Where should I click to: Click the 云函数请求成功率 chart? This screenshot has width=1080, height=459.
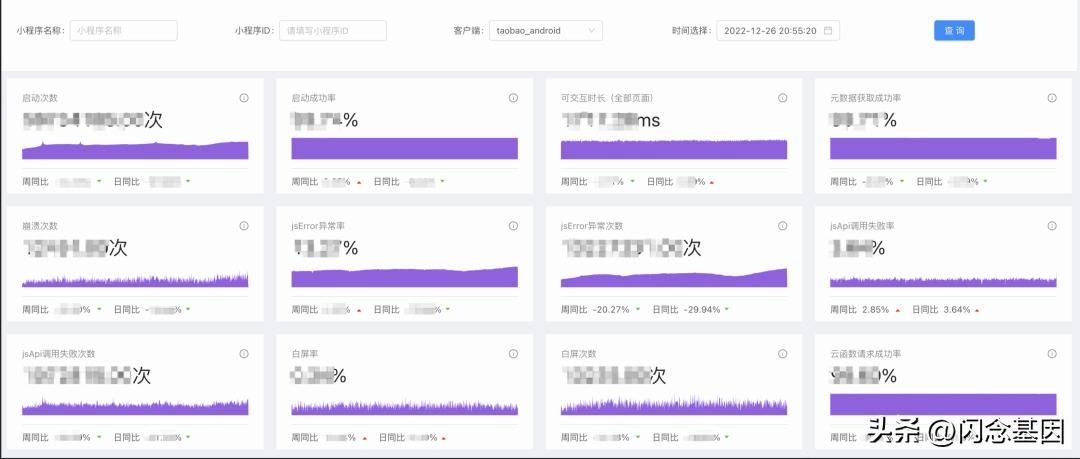[943, 405]
